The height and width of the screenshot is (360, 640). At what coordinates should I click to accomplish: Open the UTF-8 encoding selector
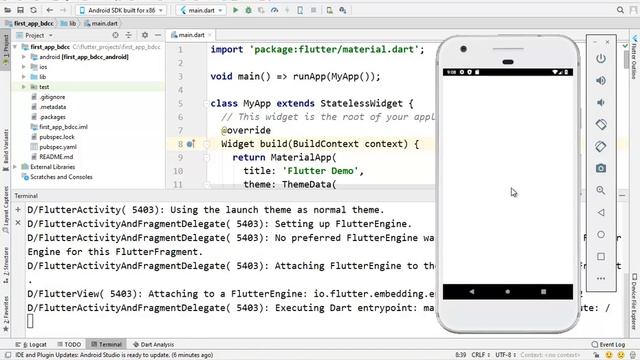(506, 355)
